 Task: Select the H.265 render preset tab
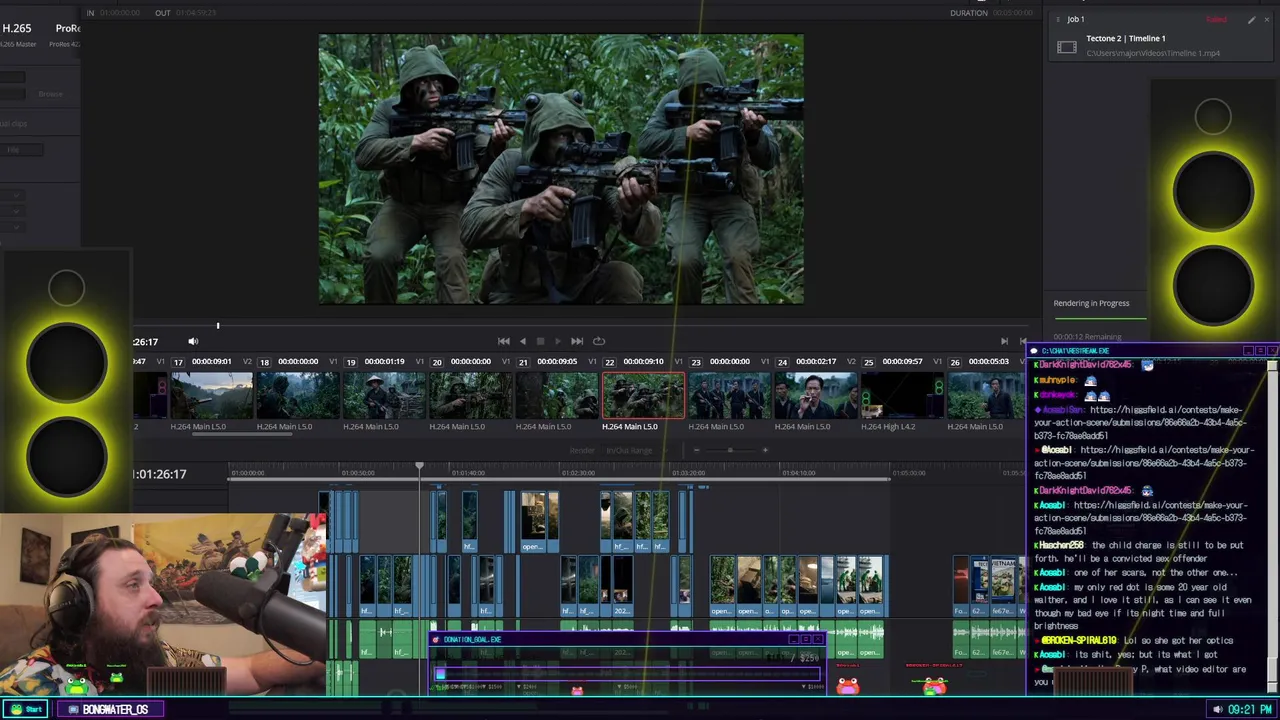[18, 29]
